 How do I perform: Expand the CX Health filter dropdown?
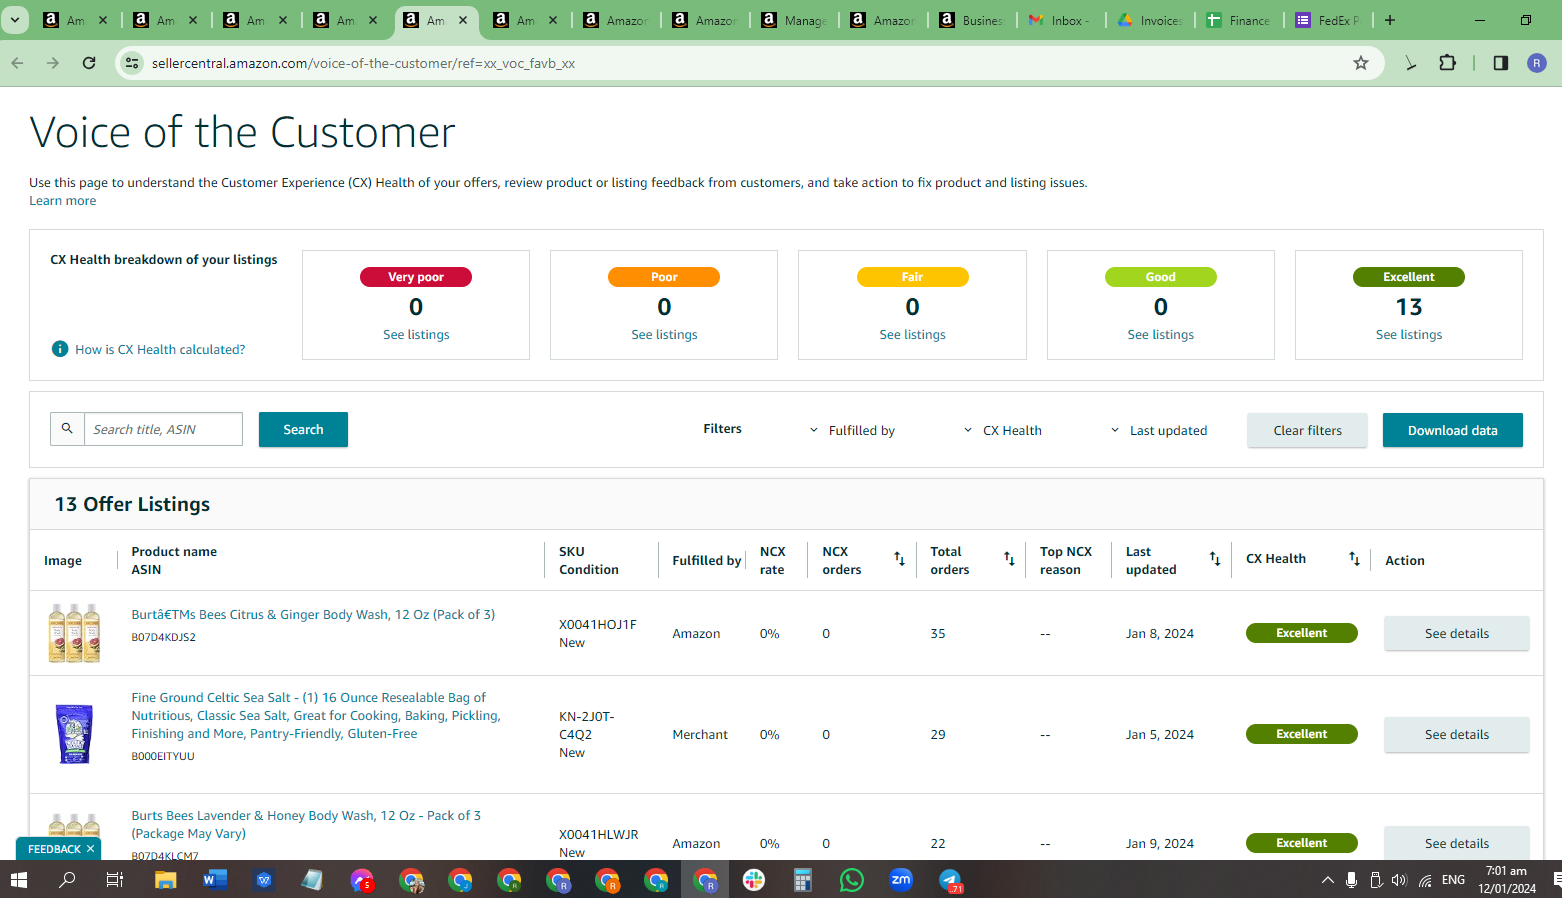(x=1002, y=431)
